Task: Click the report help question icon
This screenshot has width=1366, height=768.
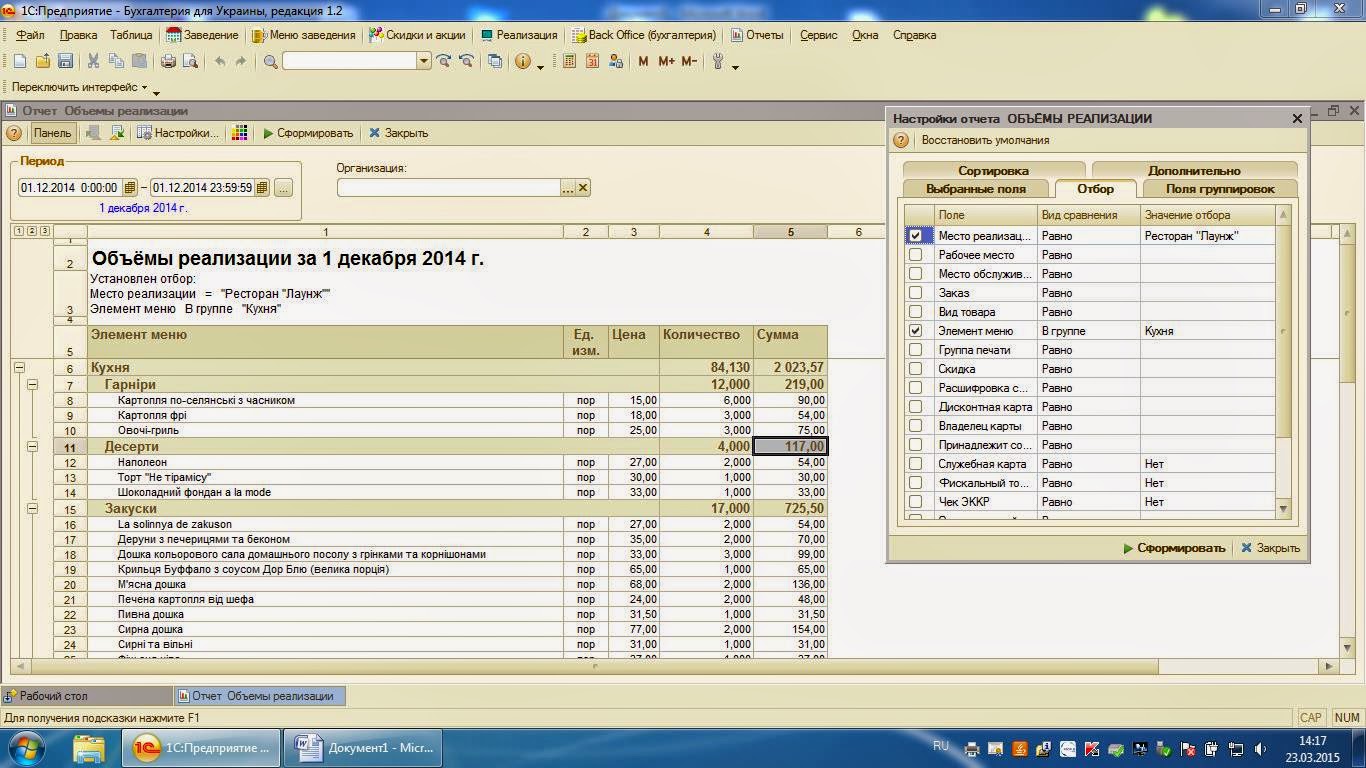Action: pyautogui.click(x=14, y=133)
